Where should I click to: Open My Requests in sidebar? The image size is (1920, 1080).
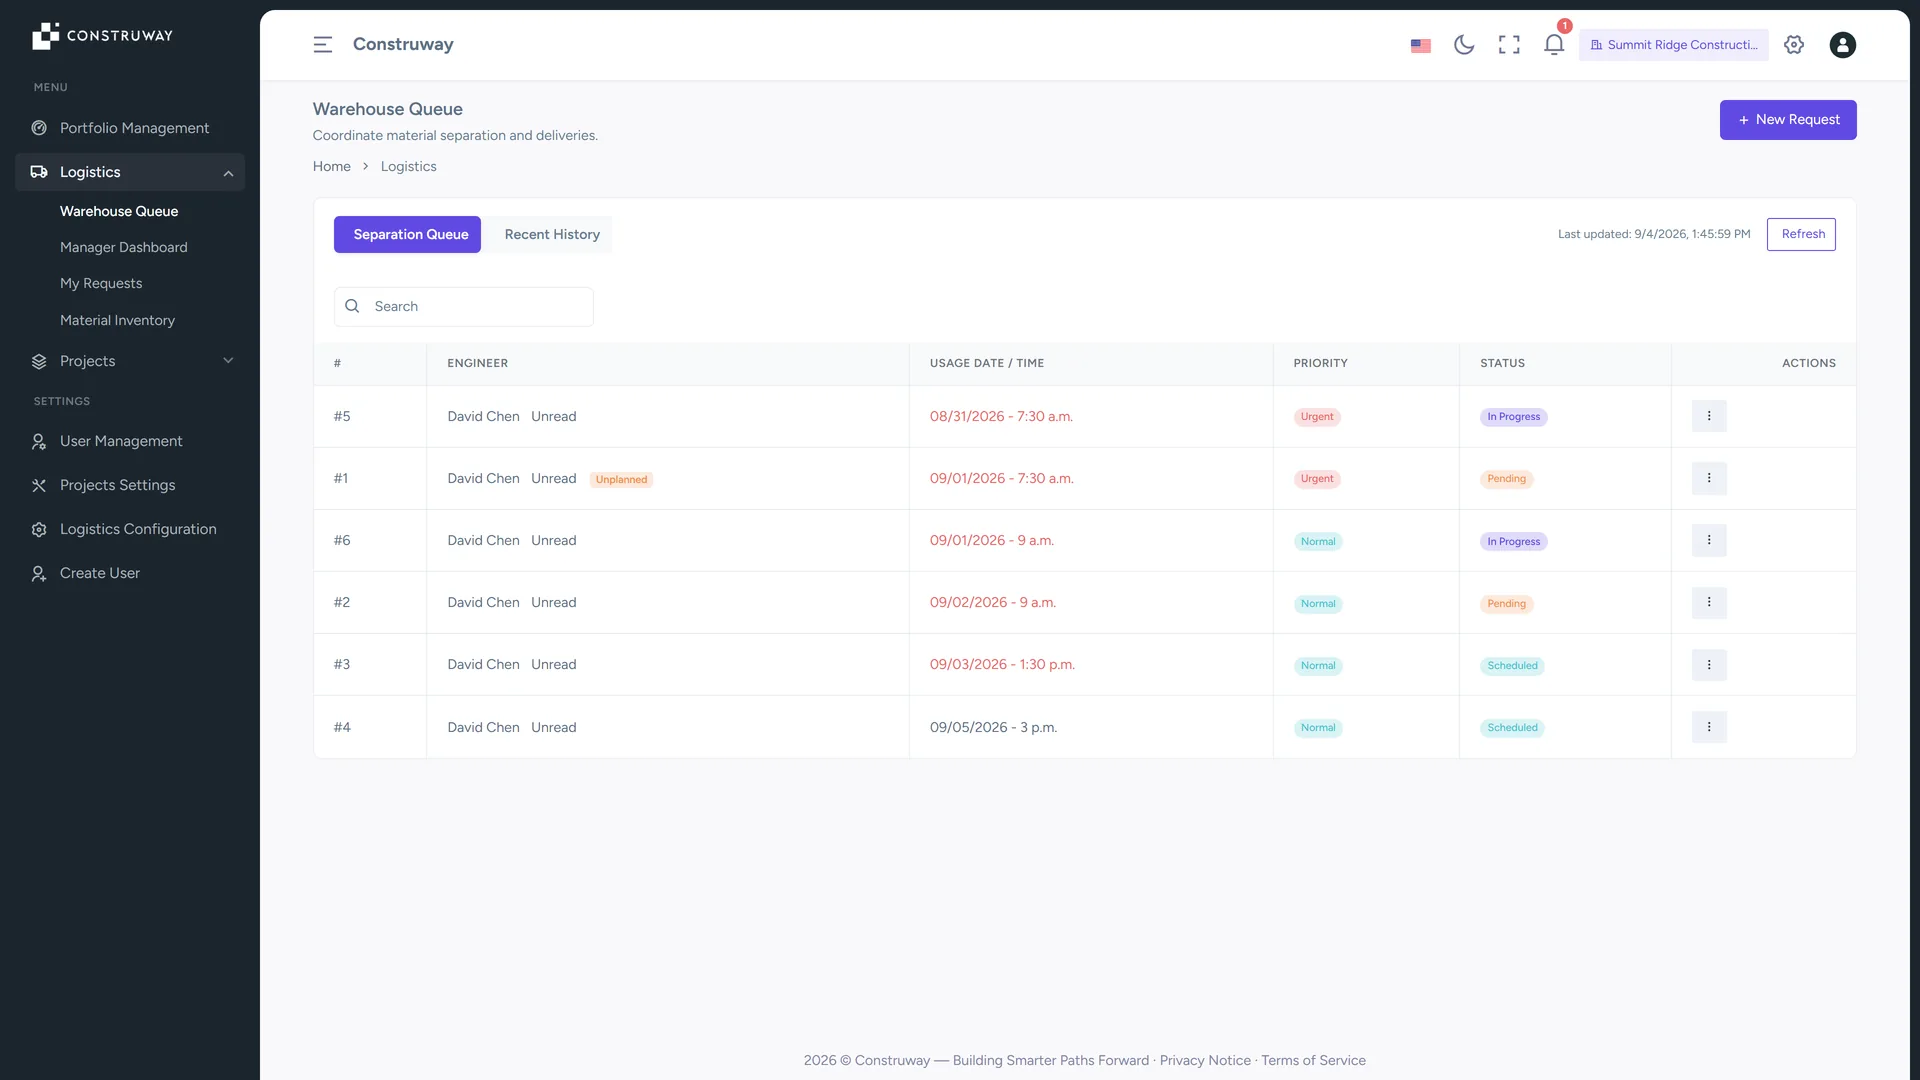(101, 284)
